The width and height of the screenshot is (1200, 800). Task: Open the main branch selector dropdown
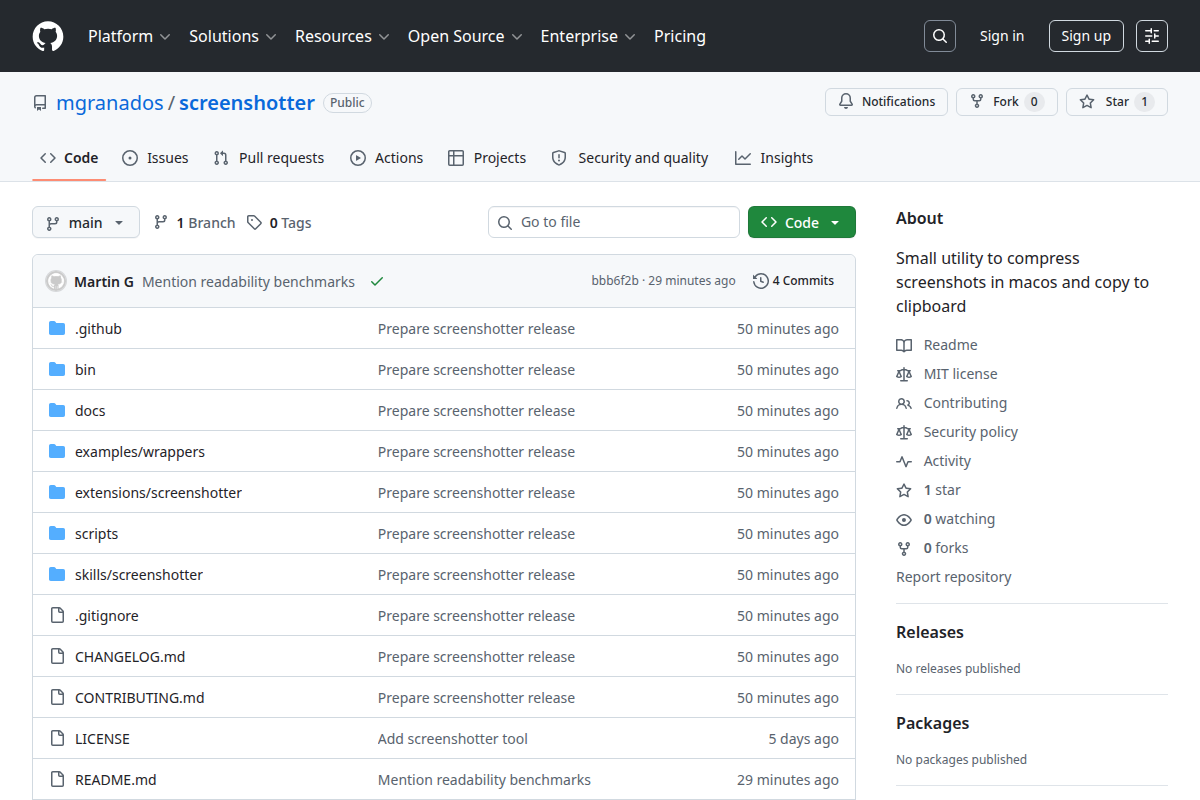[85, 222]
